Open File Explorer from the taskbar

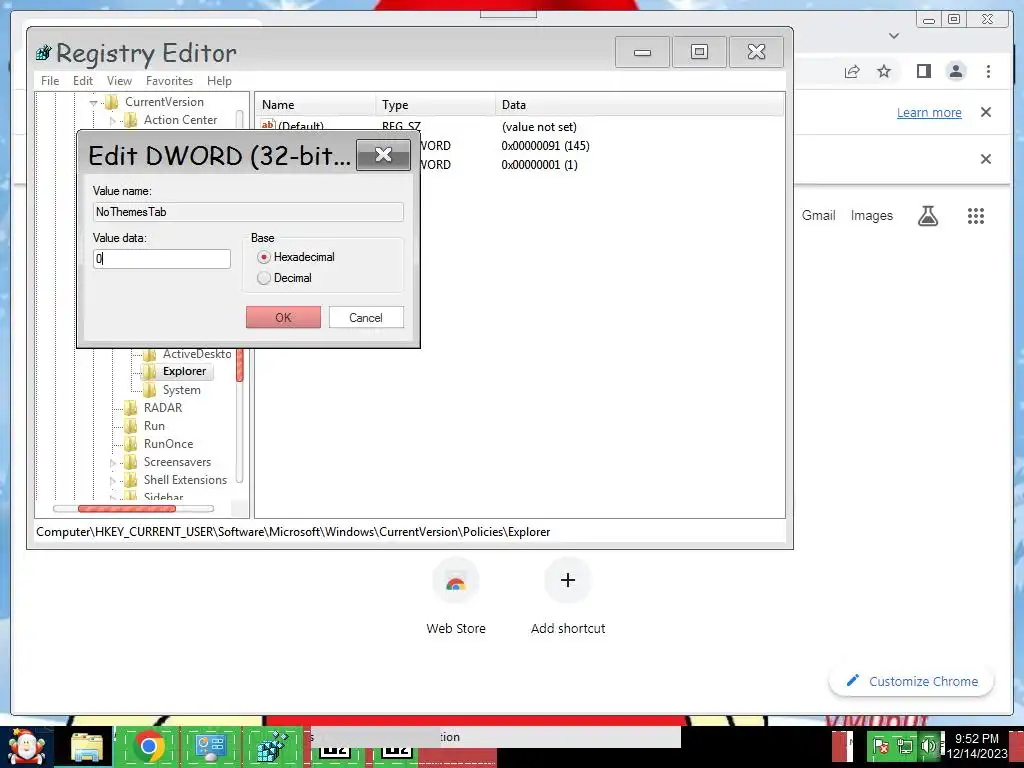(x=87, y=747)
